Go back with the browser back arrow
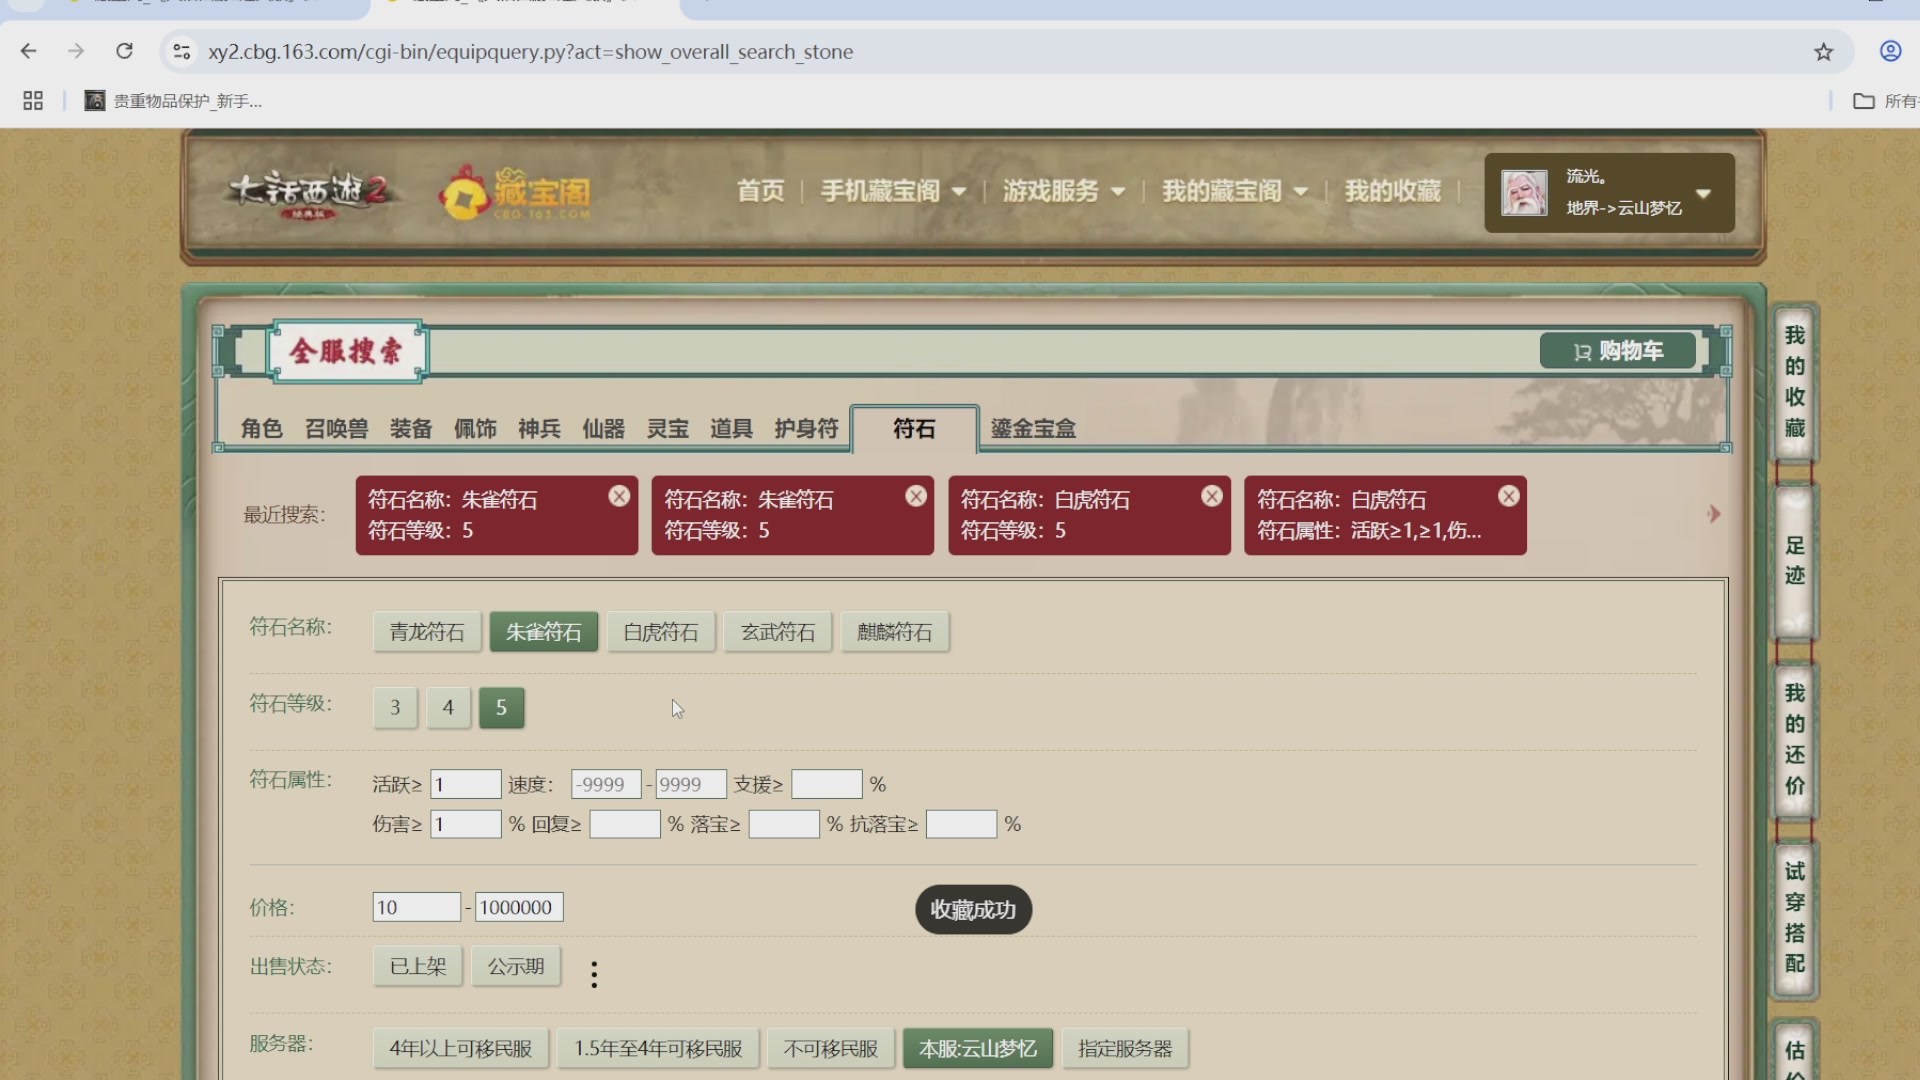 [x=28, y=51]
